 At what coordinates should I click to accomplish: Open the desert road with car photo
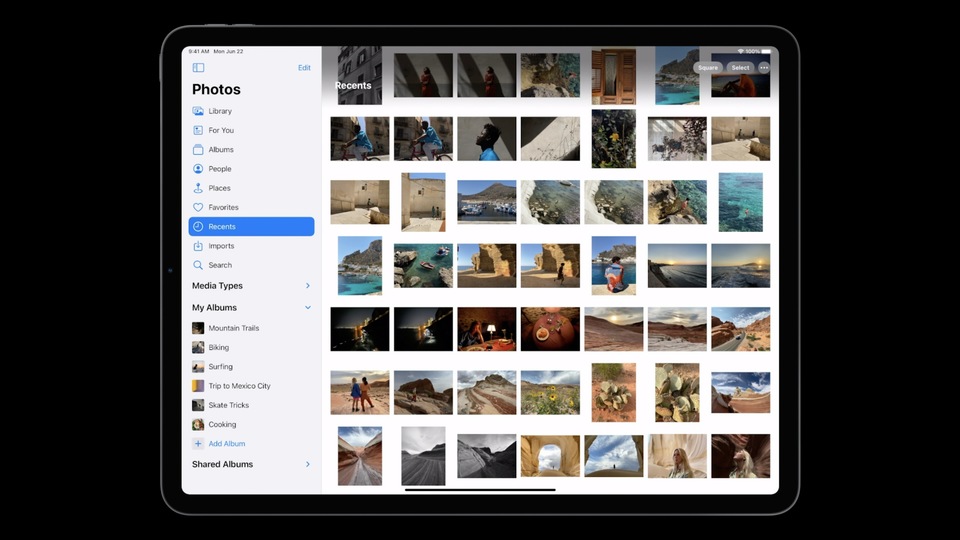[740, 329]
